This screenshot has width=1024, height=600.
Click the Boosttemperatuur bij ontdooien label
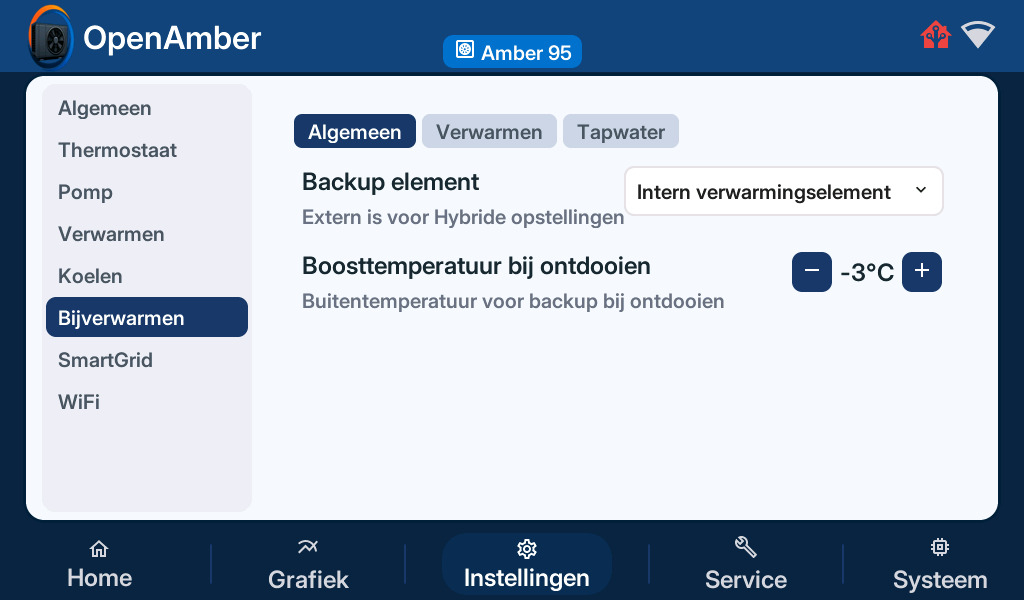point(476,266)
